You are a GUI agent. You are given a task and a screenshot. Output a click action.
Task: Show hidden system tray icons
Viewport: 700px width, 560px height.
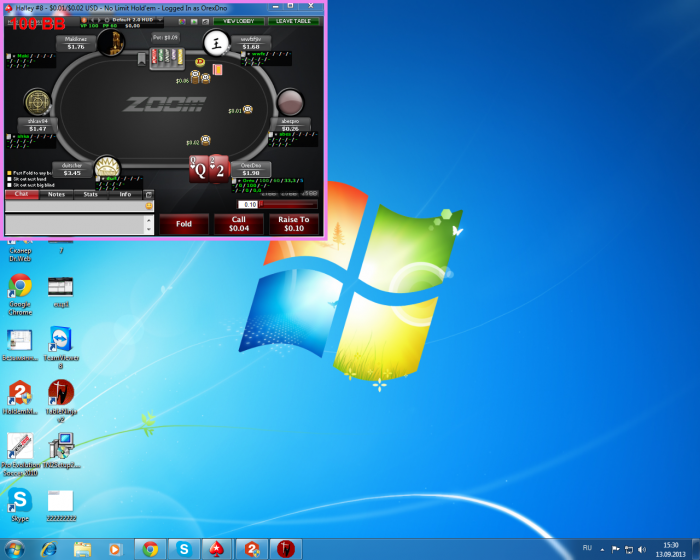pos(601,549)
